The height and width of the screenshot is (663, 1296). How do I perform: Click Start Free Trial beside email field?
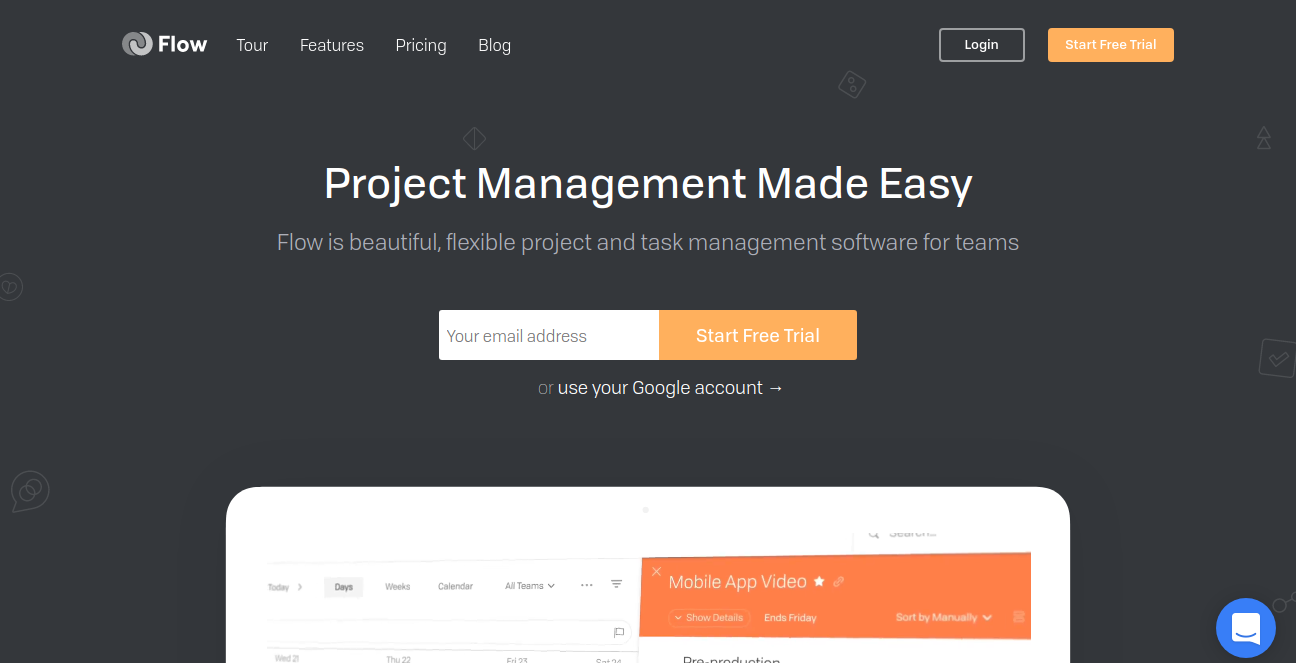[758, 335]
